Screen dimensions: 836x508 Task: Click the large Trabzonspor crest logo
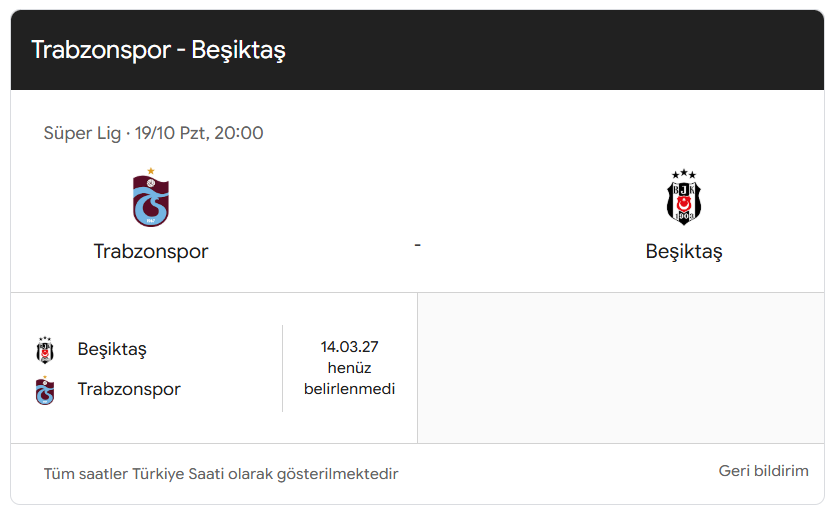click(x=151, y=198)
